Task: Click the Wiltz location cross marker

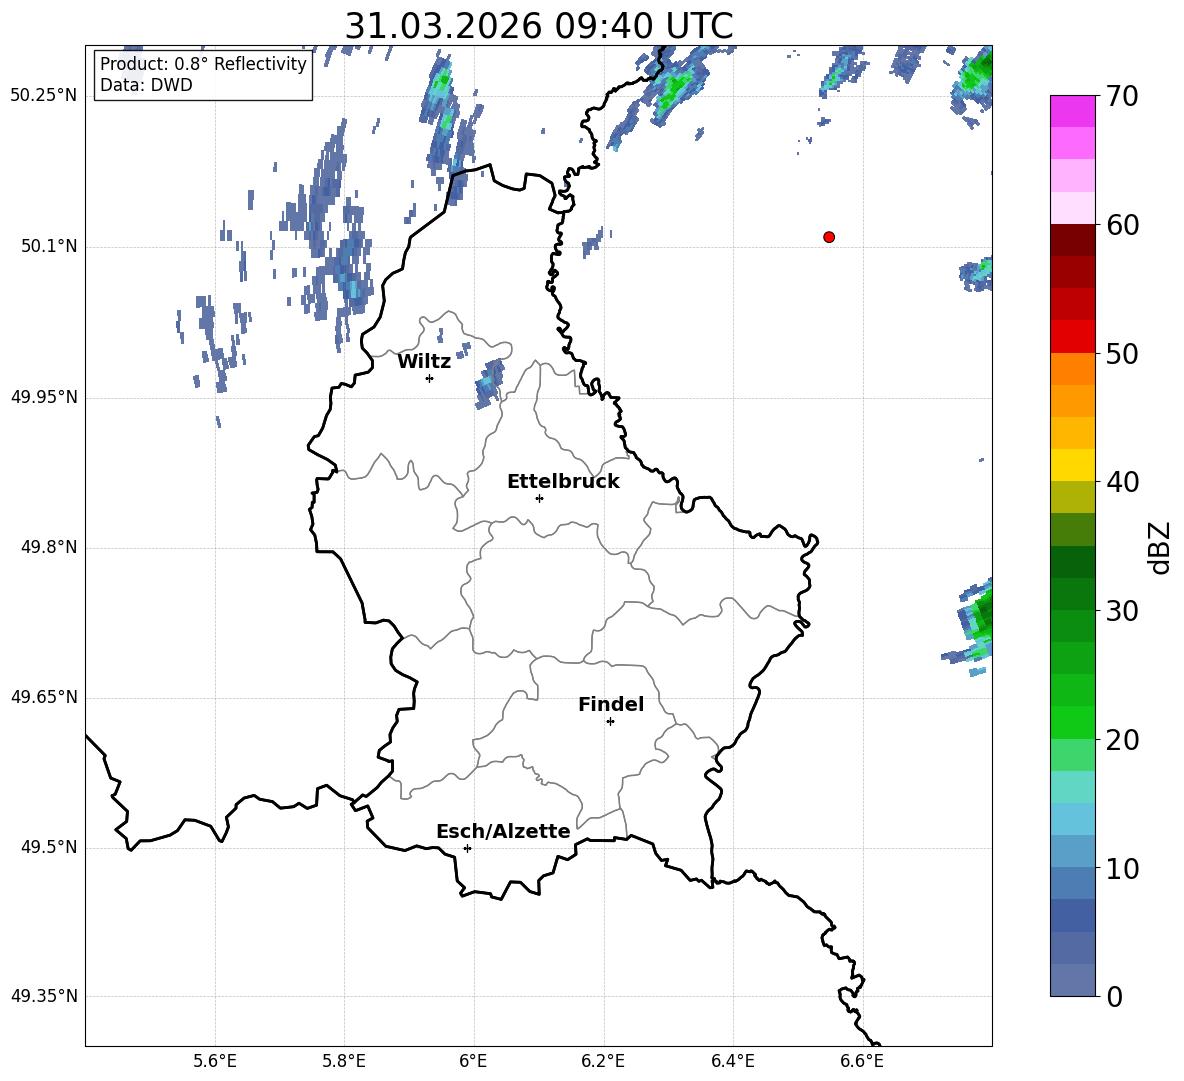Action: pos(430,378)
